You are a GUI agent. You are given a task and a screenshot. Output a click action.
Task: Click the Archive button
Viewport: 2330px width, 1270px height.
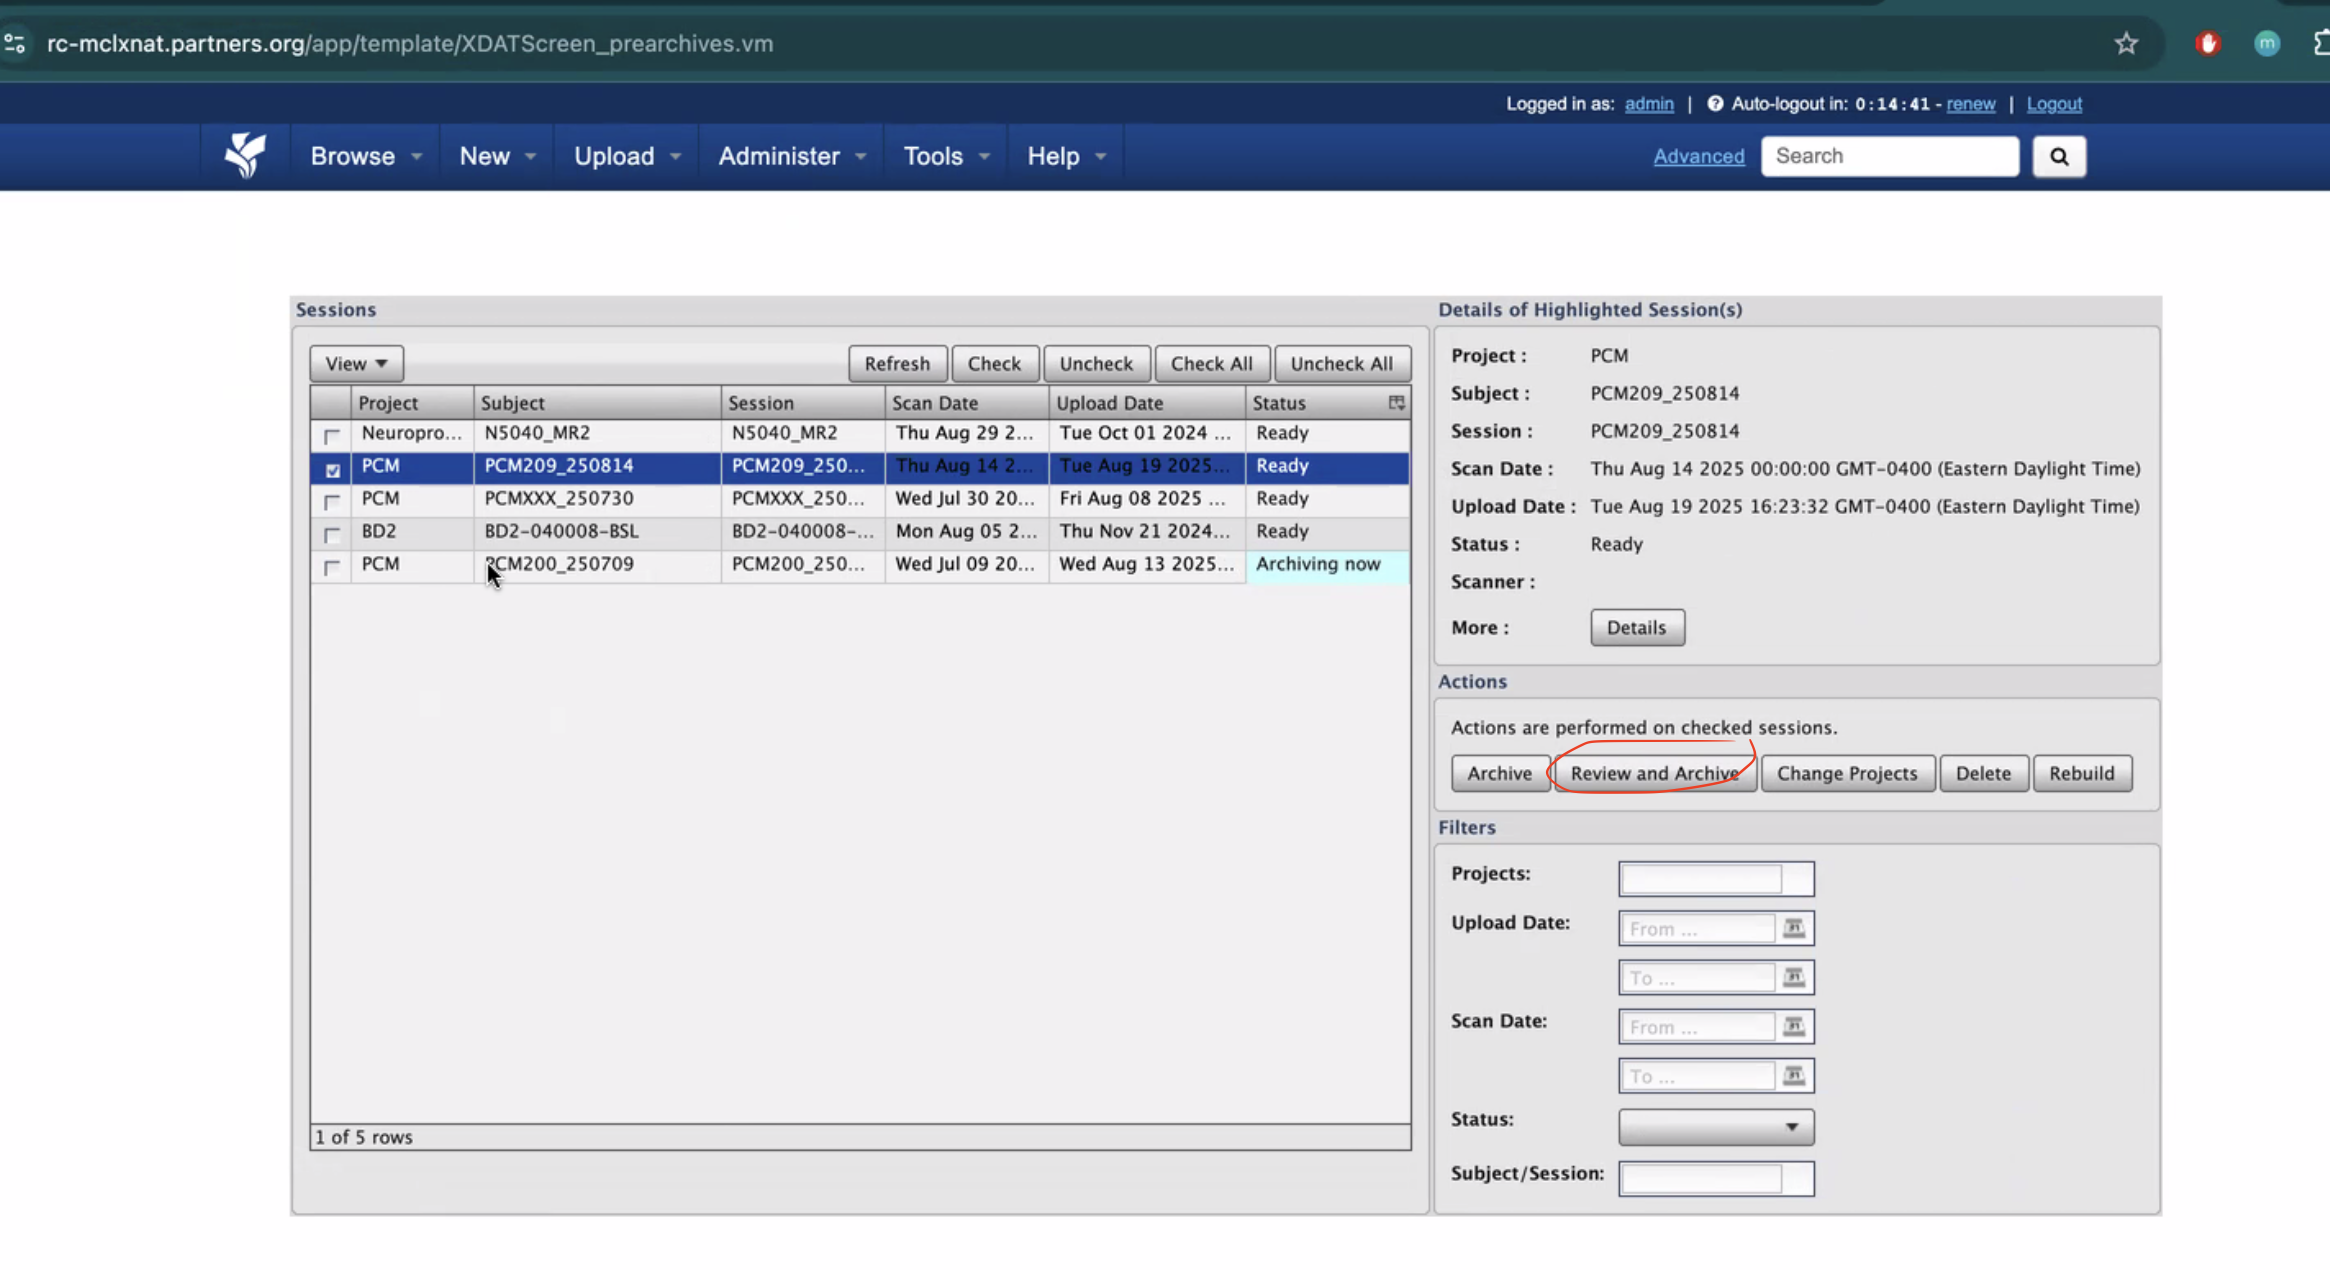(x=1499, y=773)
